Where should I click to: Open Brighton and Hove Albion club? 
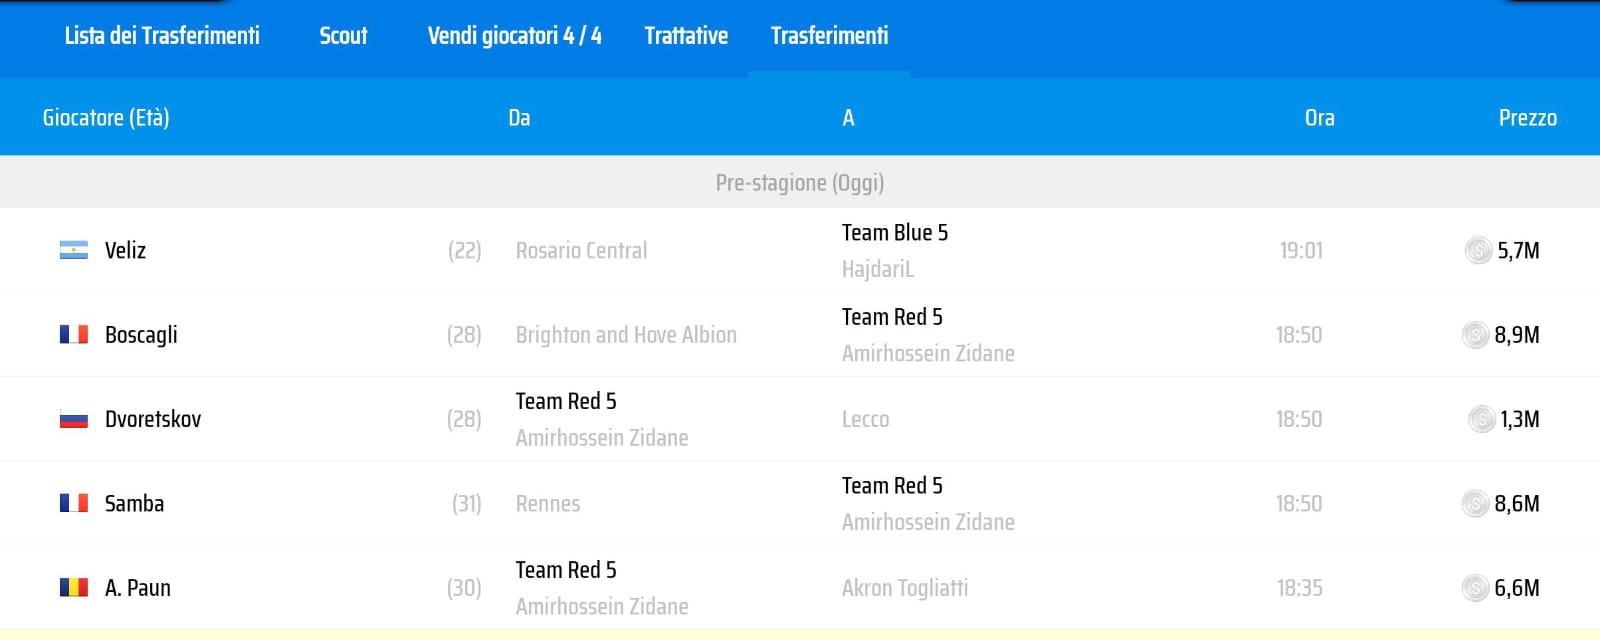(626, 335)
